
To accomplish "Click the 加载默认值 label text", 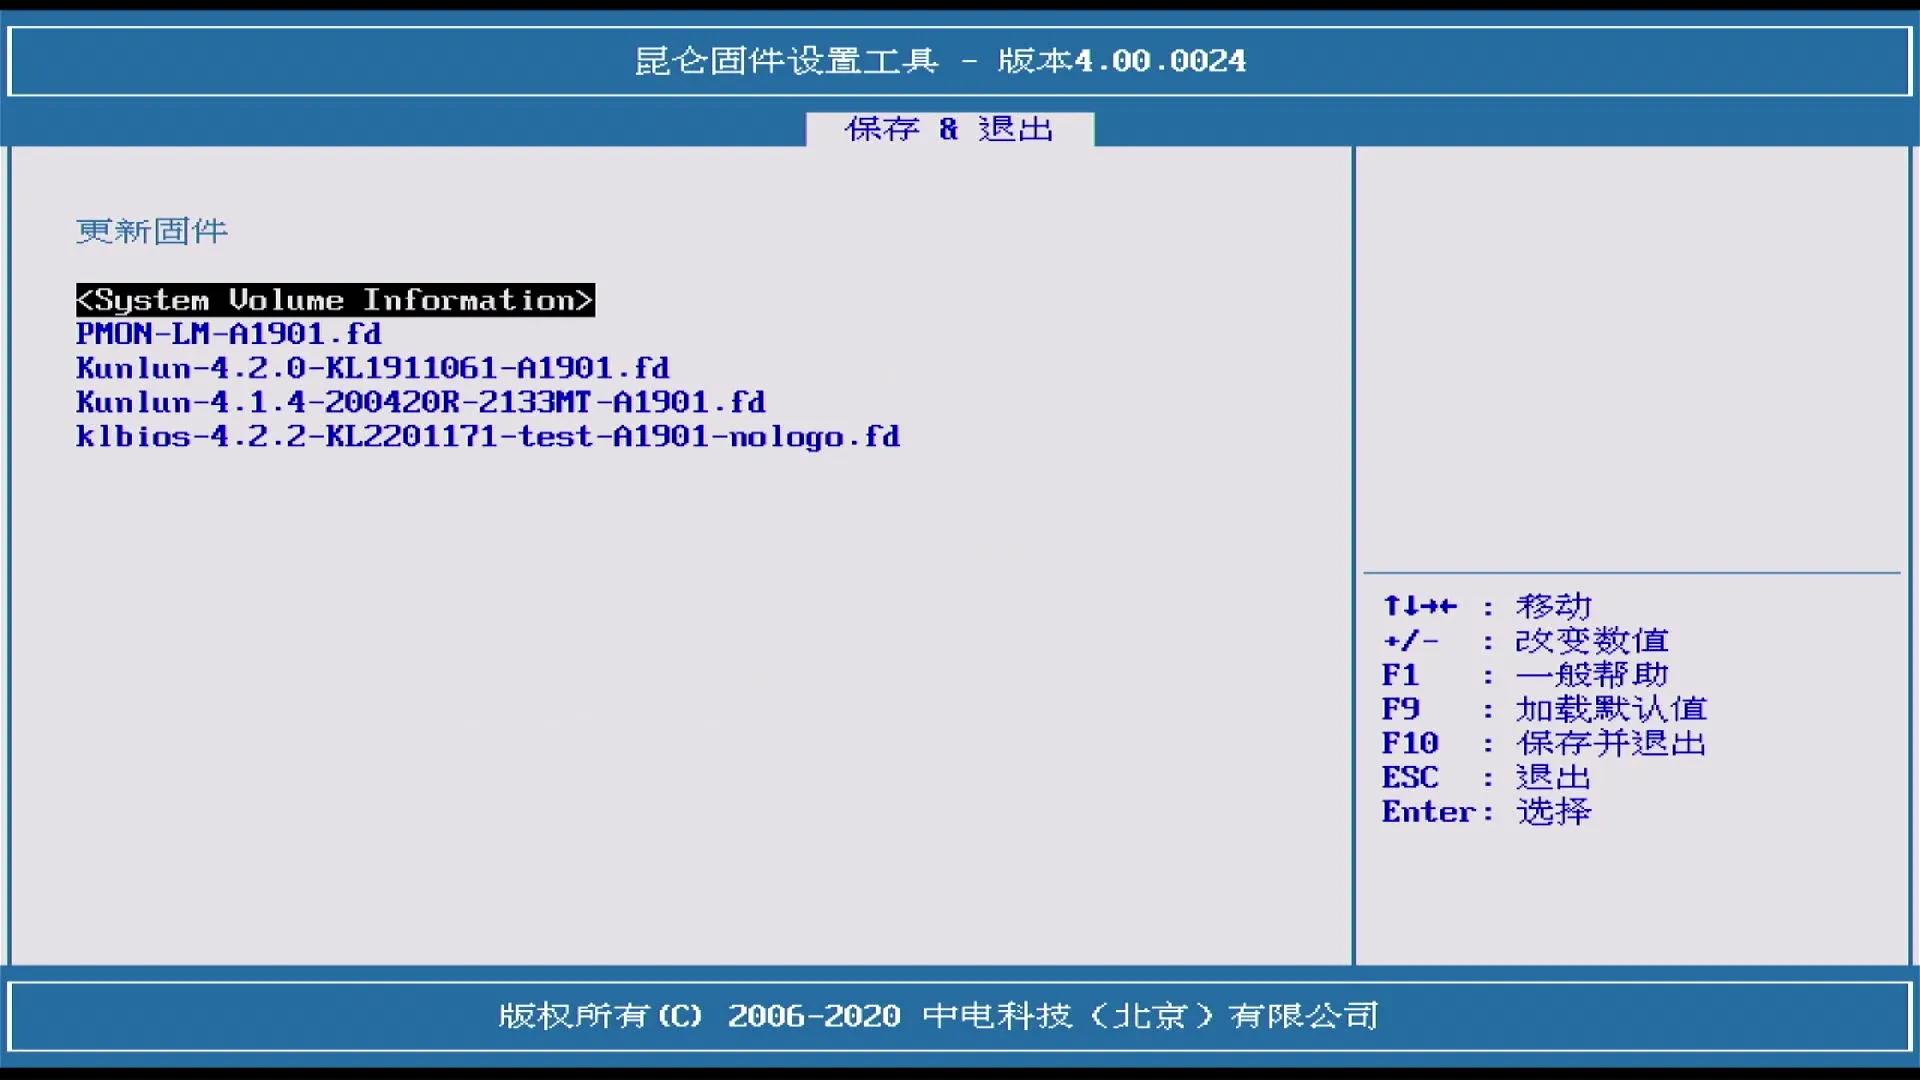I will tap(1610, 709).
